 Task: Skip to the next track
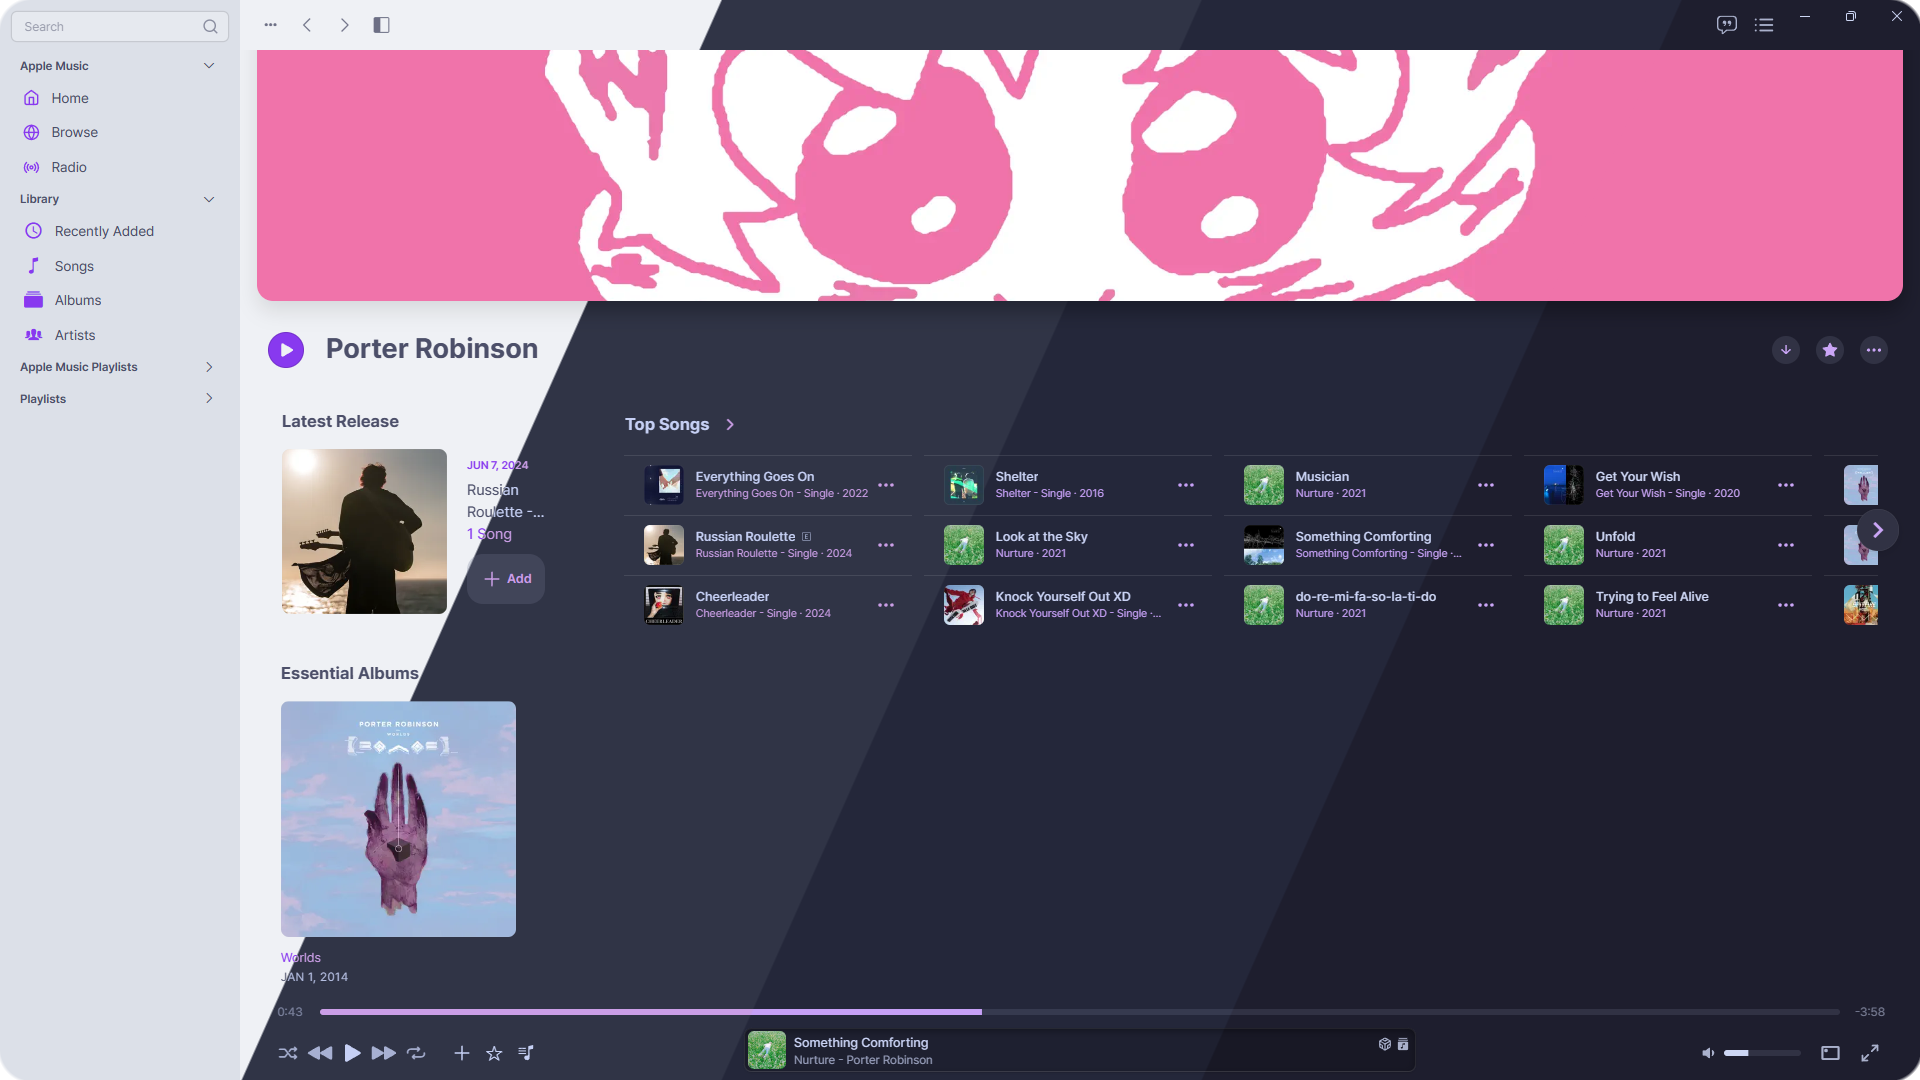pyautogui.click(x=383, y=1053)
